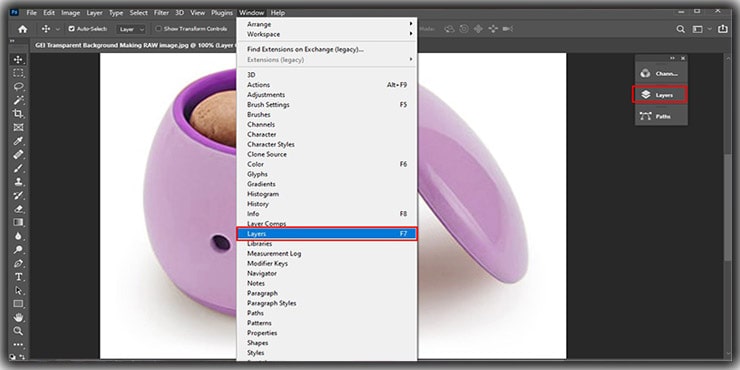Expand the Workspace submenu
This screenshot has width=740, height=370.
327,34
